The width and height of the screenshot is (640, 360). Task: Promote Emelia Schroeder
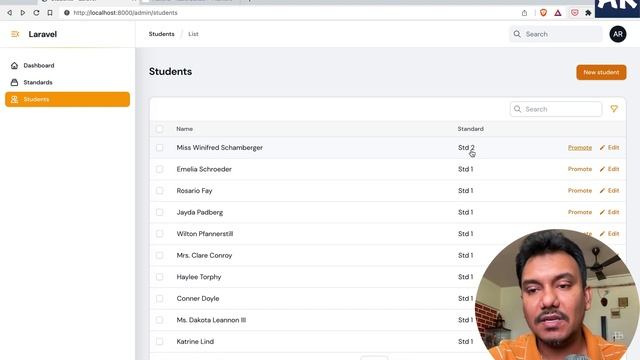click(580, 169)
